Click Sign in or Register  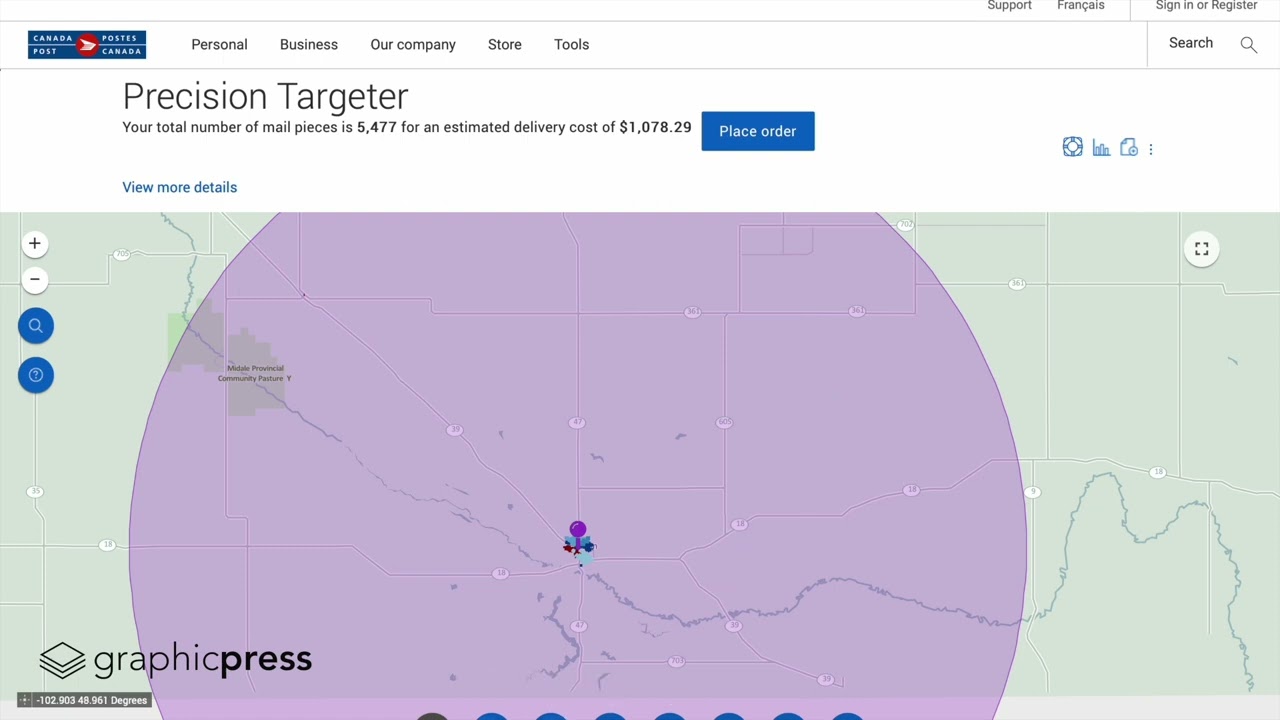[1206, 6]
